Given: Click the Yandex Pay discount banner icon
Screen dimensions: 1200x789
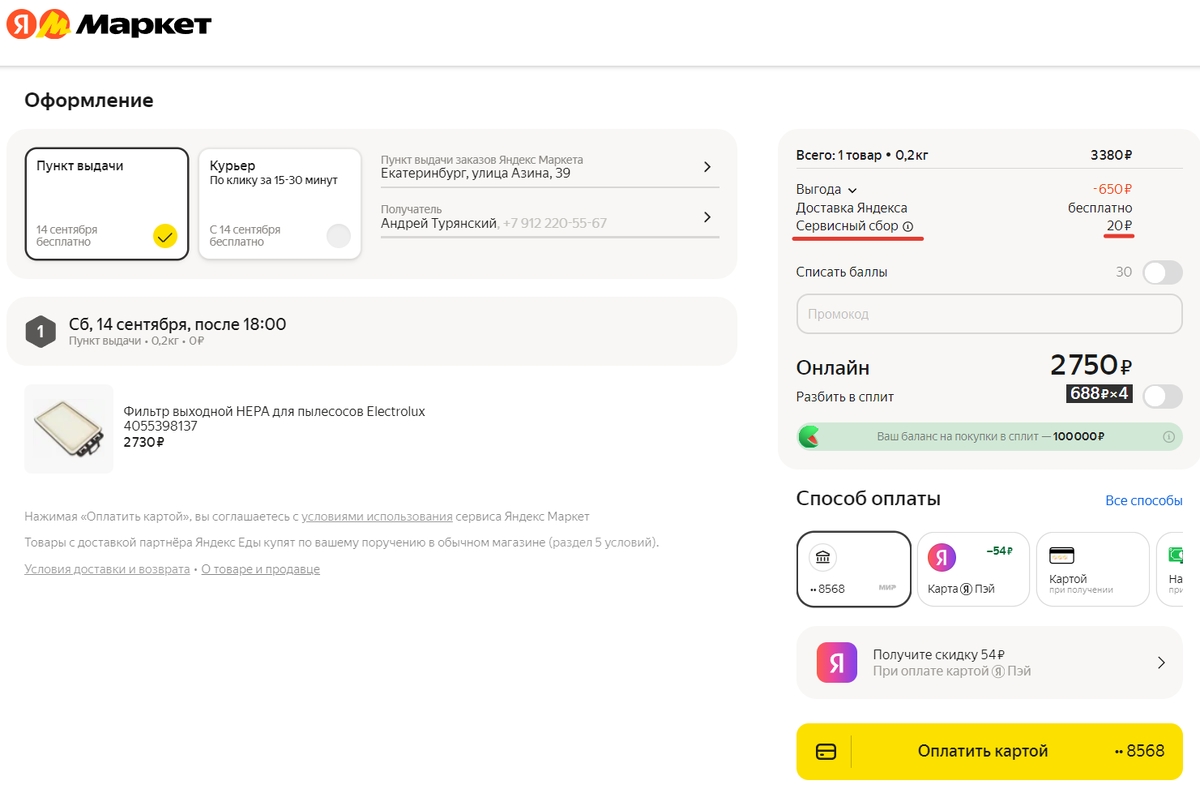Looking at the screenshot, I should [837, 662].
